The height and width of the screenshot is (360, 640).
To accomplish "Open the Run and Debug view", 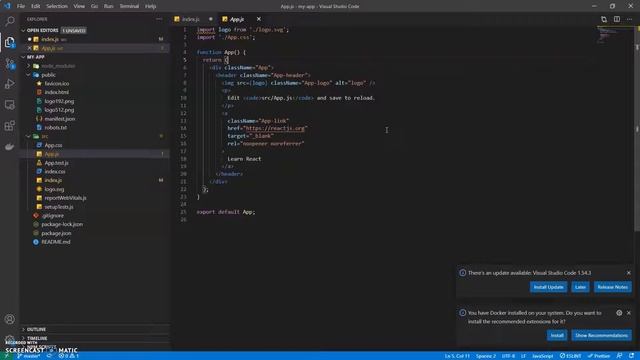I will [9, 84].
